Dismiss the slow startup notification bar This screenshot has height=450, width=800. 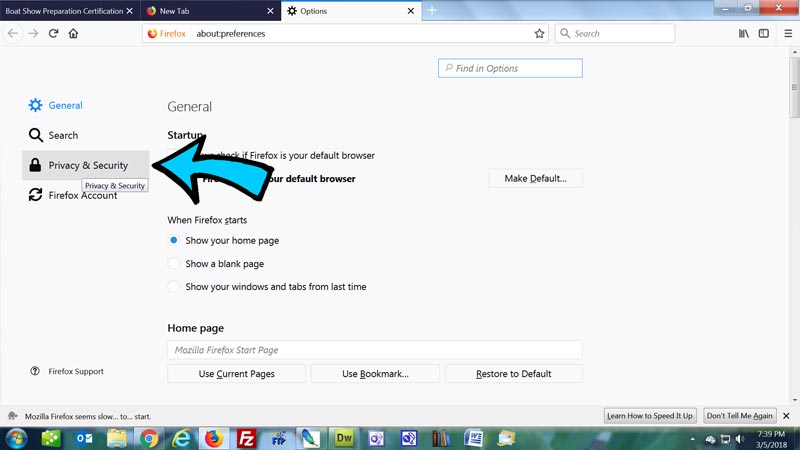coord(786,416)
